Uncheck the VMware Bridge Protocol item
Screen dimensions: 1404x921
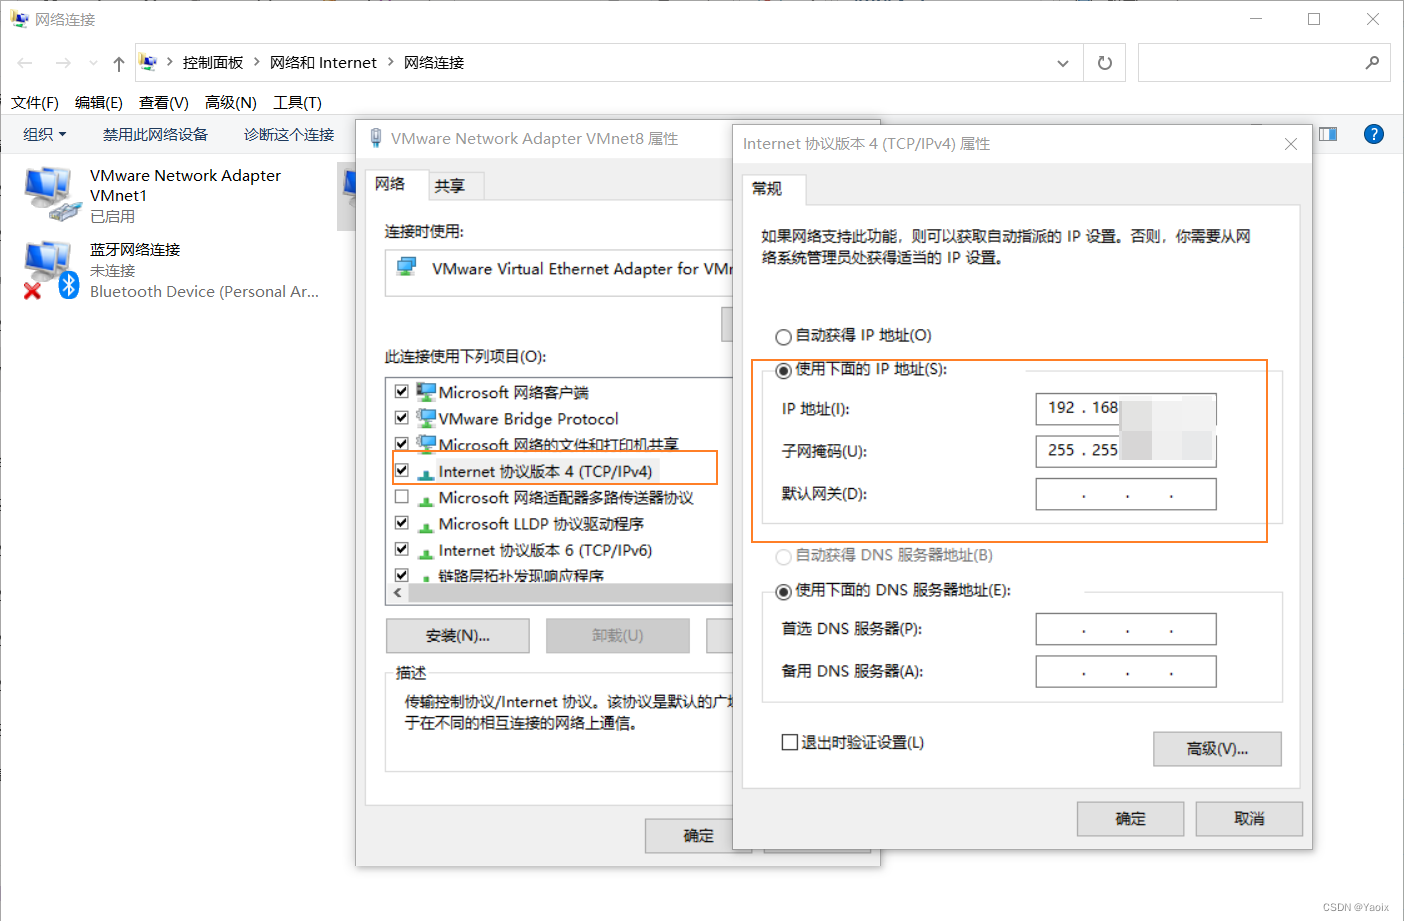[402, 417]
